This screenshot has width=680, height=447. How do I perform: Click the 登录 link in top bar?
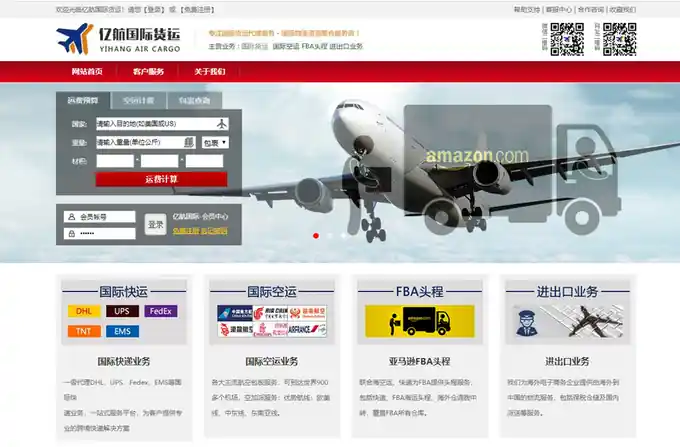[154, 10]
